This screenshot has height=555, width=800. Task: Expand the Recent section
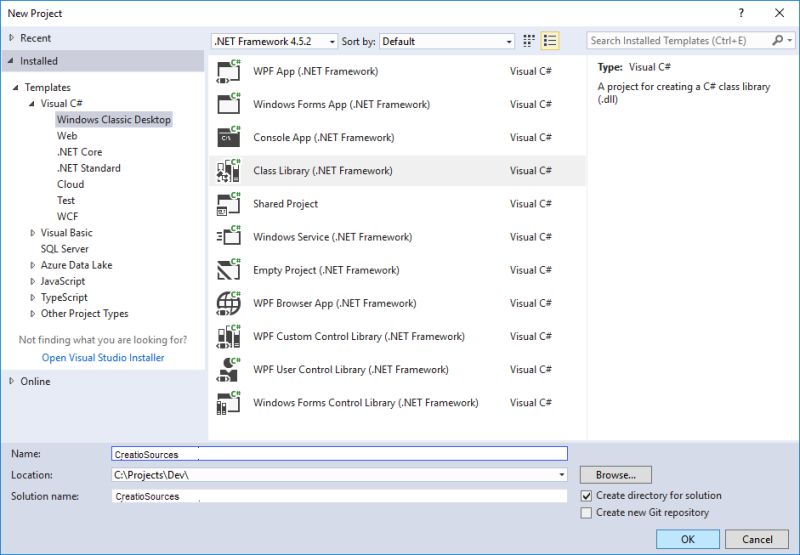coord(11,38)
